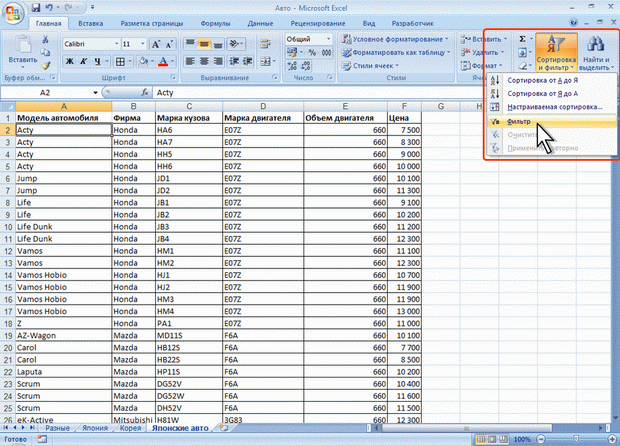Open Шрифт dialog launcher
Viewport: 620px width, 446px height.
tap(173, 77)
